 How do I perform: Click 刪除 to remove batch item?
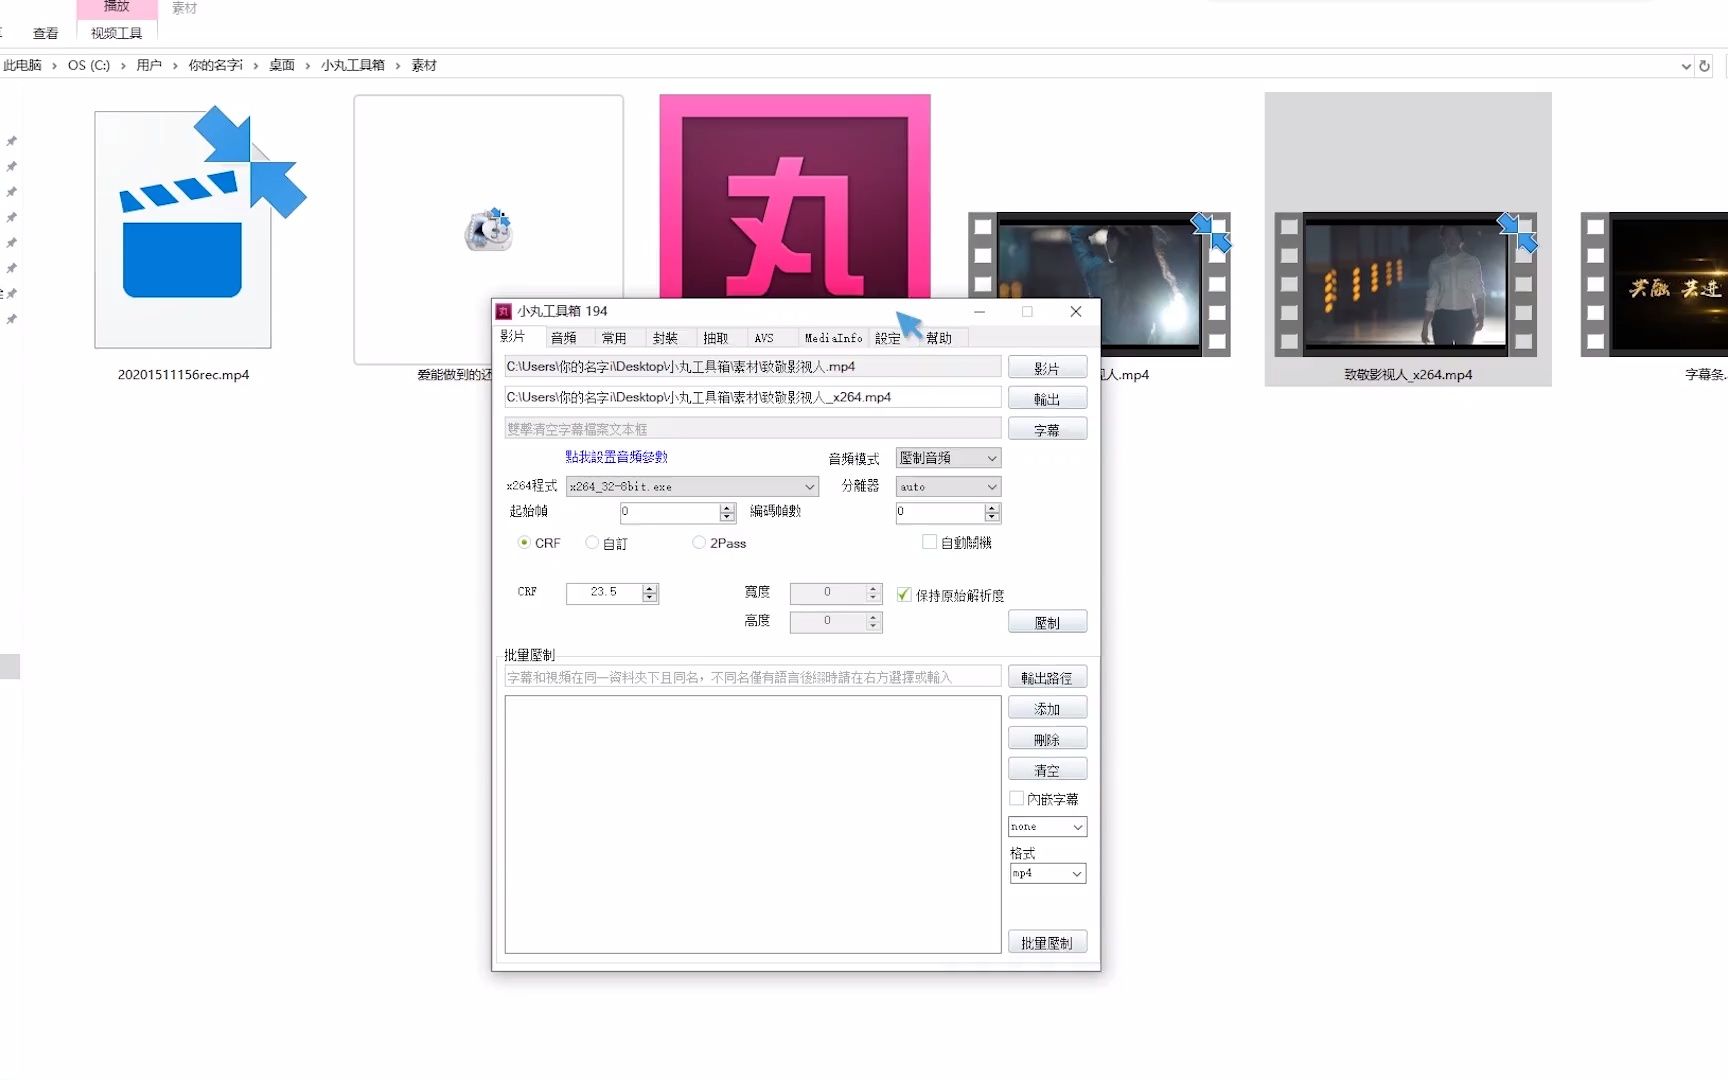pyautogui.click(x=1047, y=739)
